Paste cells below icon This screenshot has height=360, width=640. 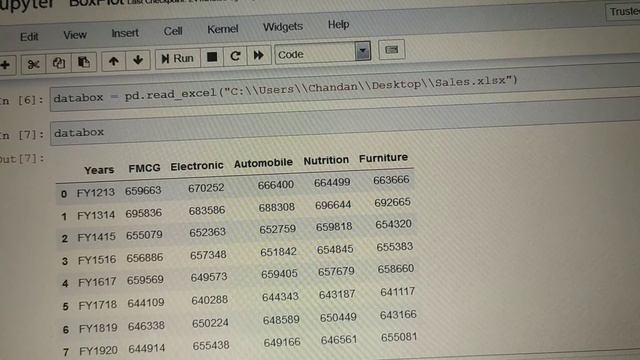pos(84,62)
